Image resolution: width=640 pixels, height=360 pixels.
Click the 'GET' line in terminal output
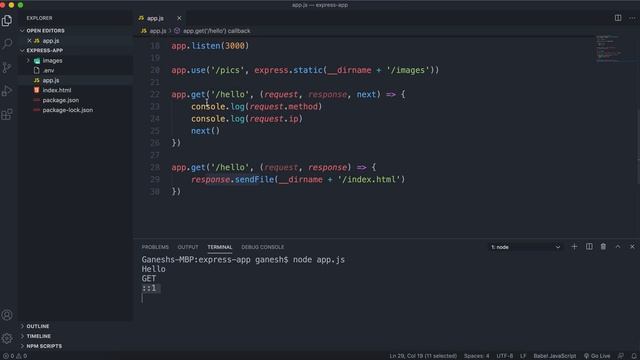(149, 278)
